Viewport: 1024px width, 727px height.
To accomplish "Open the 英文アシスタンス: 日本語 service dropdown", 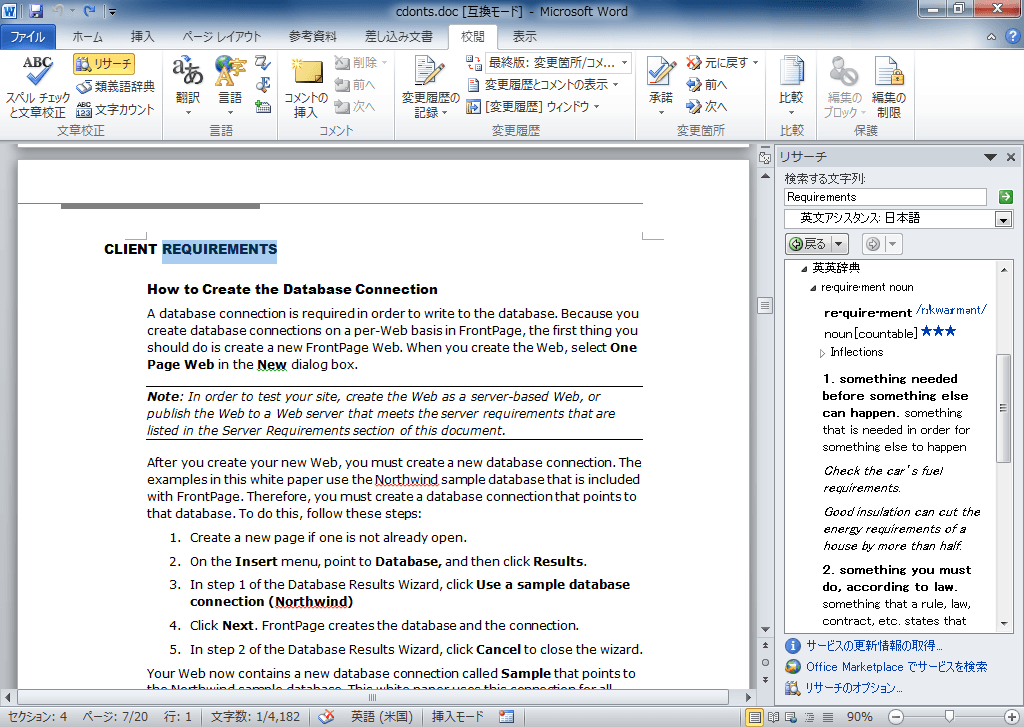I will (x=1004, y=219).
